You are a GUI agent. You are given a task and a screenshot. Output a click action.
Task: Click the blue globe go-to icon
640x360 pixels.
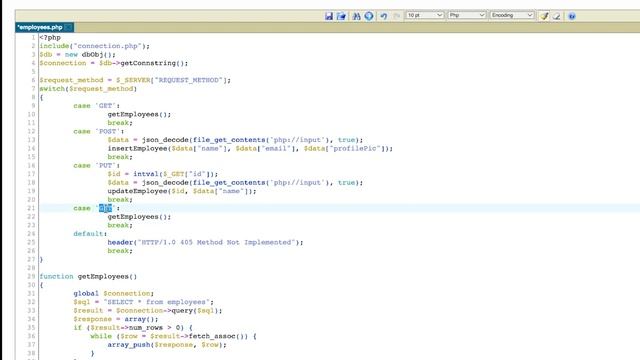pyautogui.click(x=369, y=16)
